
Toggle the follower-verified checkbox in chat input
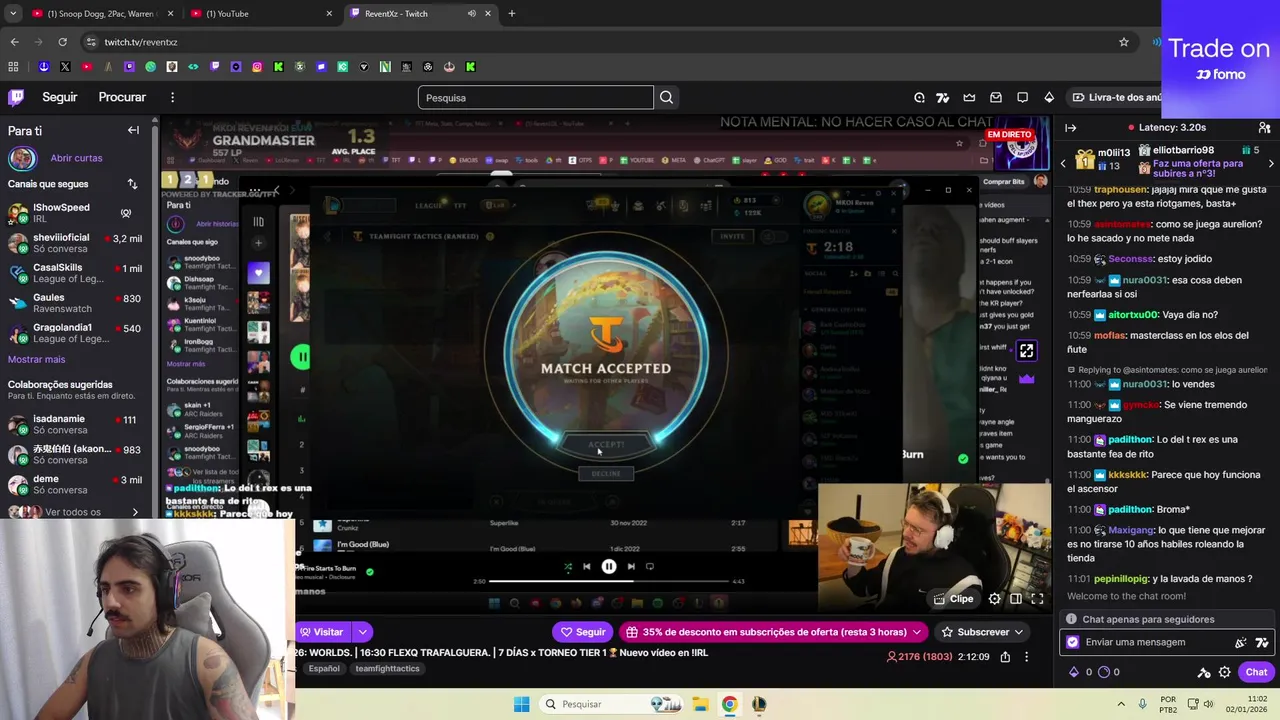point(1073,643)
